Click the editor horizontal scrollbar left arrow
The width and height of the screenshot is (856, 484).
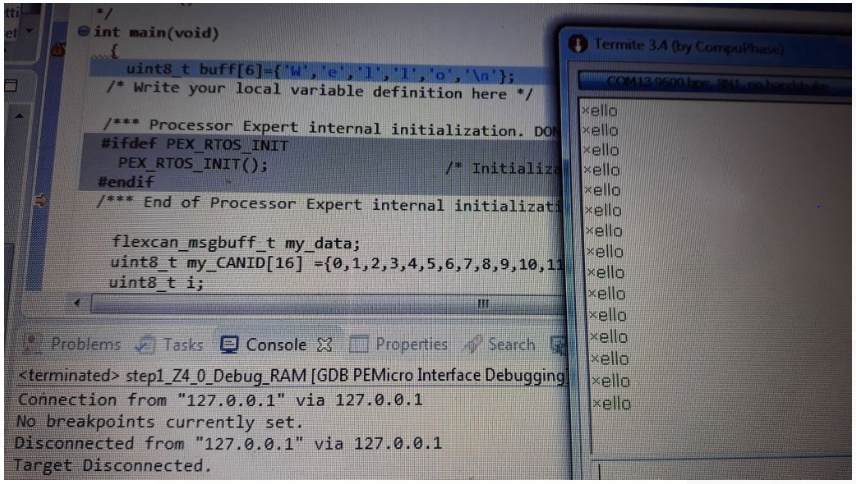(77, 302)
